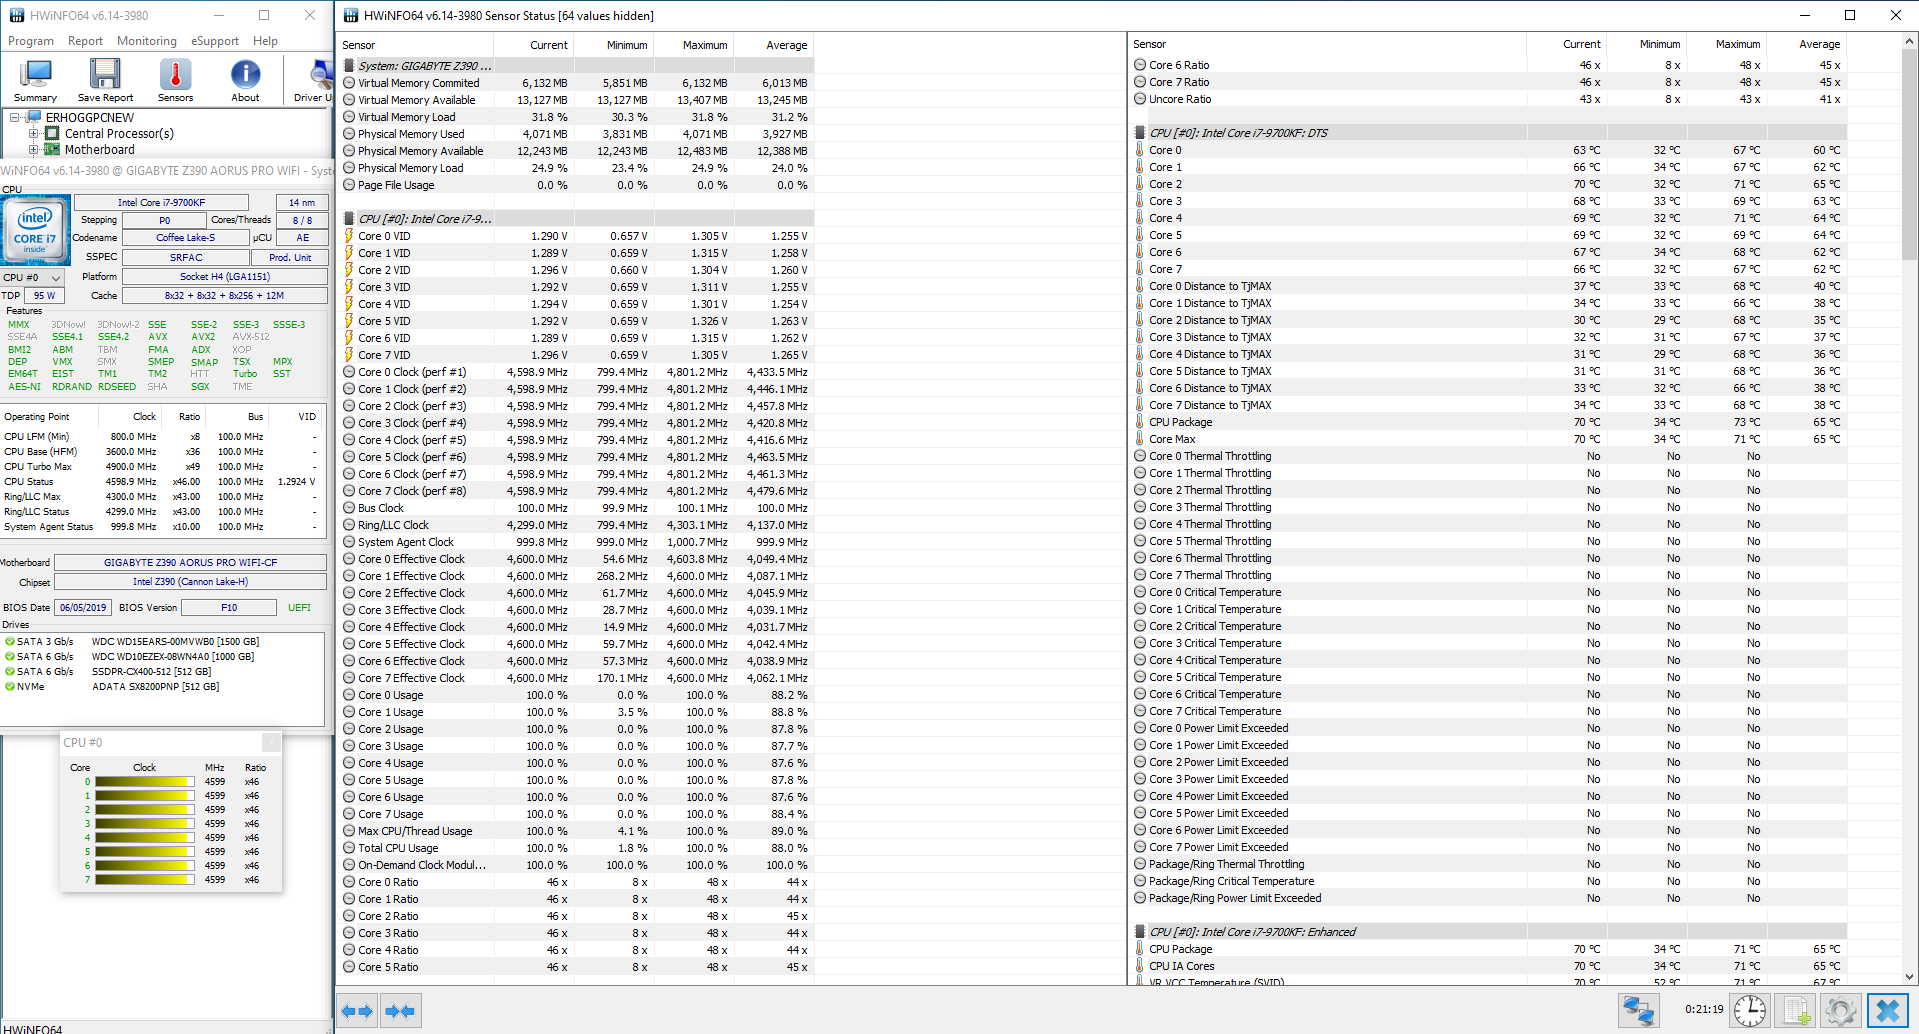1919x1034 pixels.
Task: Open sensor settings with the gear icon
Action: click(x=1841, y=1011)
